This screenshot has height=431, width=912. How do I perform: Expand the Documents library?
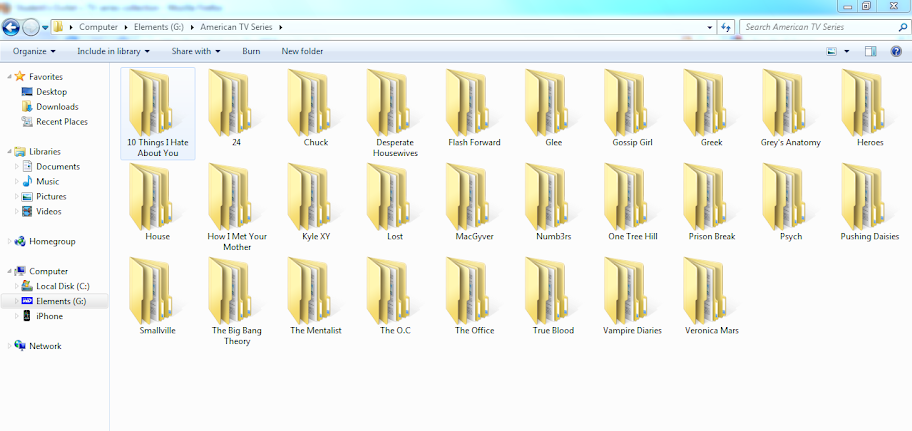click(16, 167)
